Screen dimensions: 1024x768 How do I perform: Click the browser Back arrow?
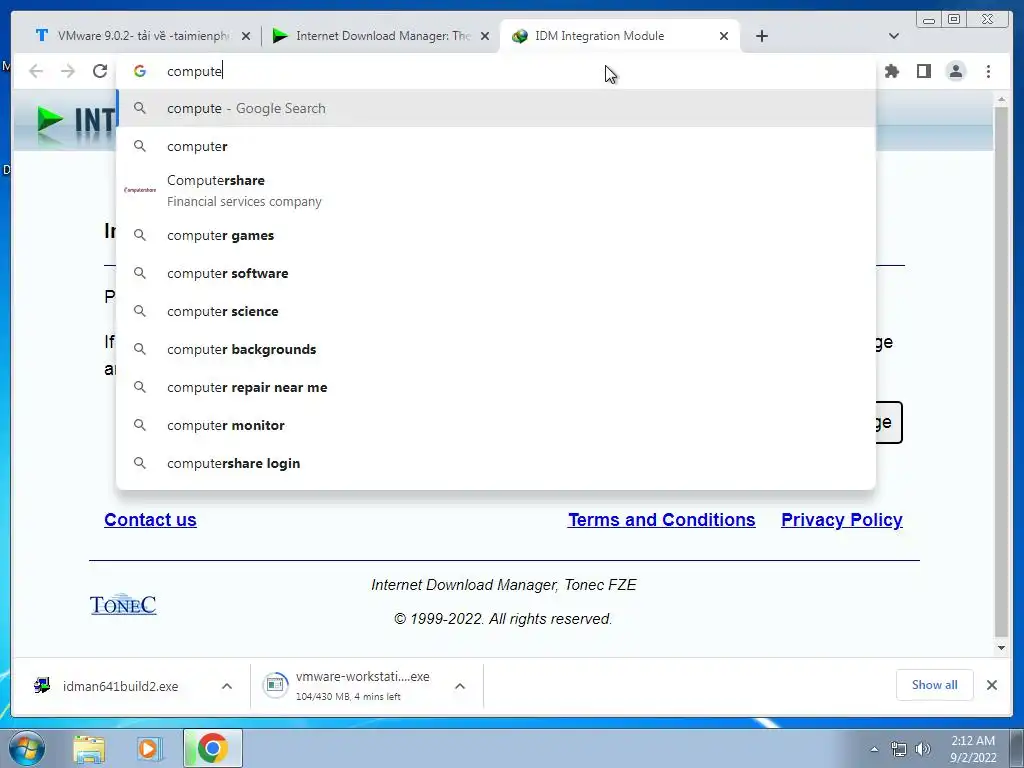coord(36,71)
